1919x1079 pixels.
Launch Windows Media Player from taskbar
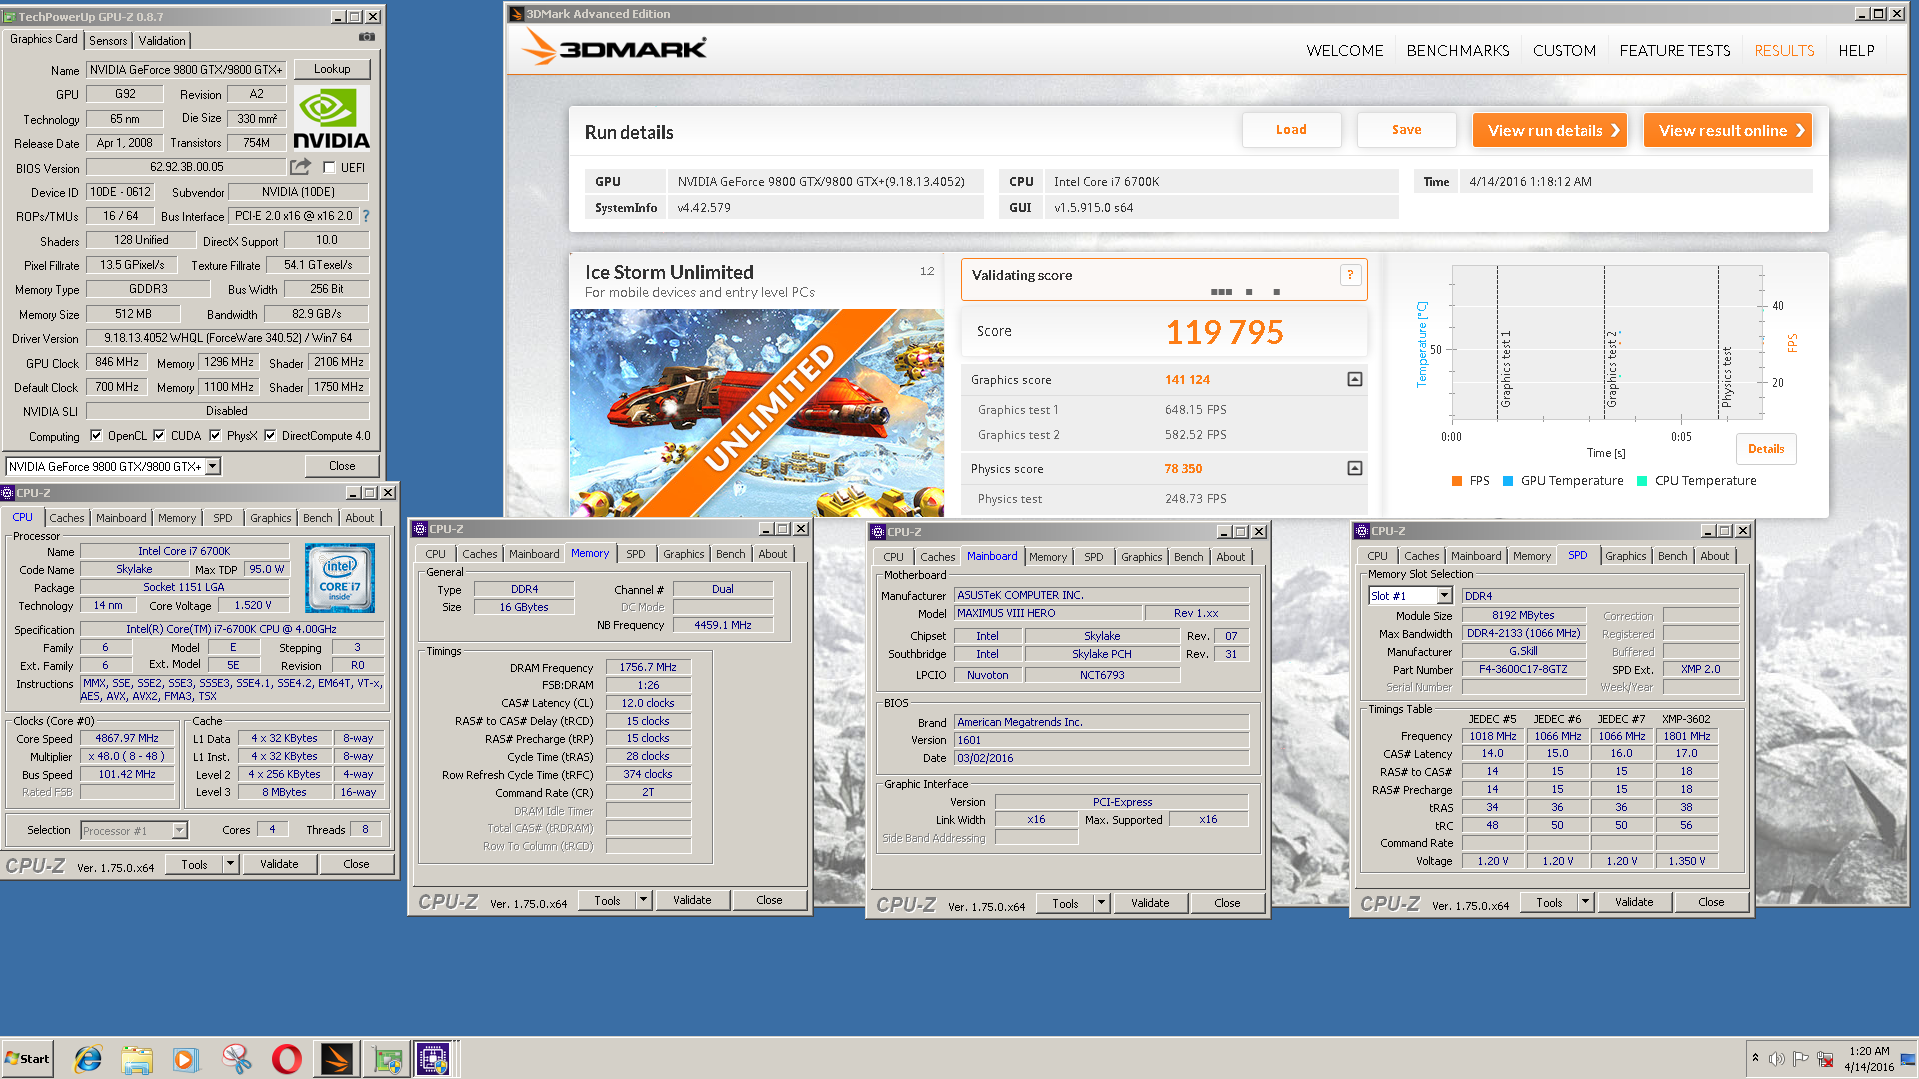(x=186, y=1059)
